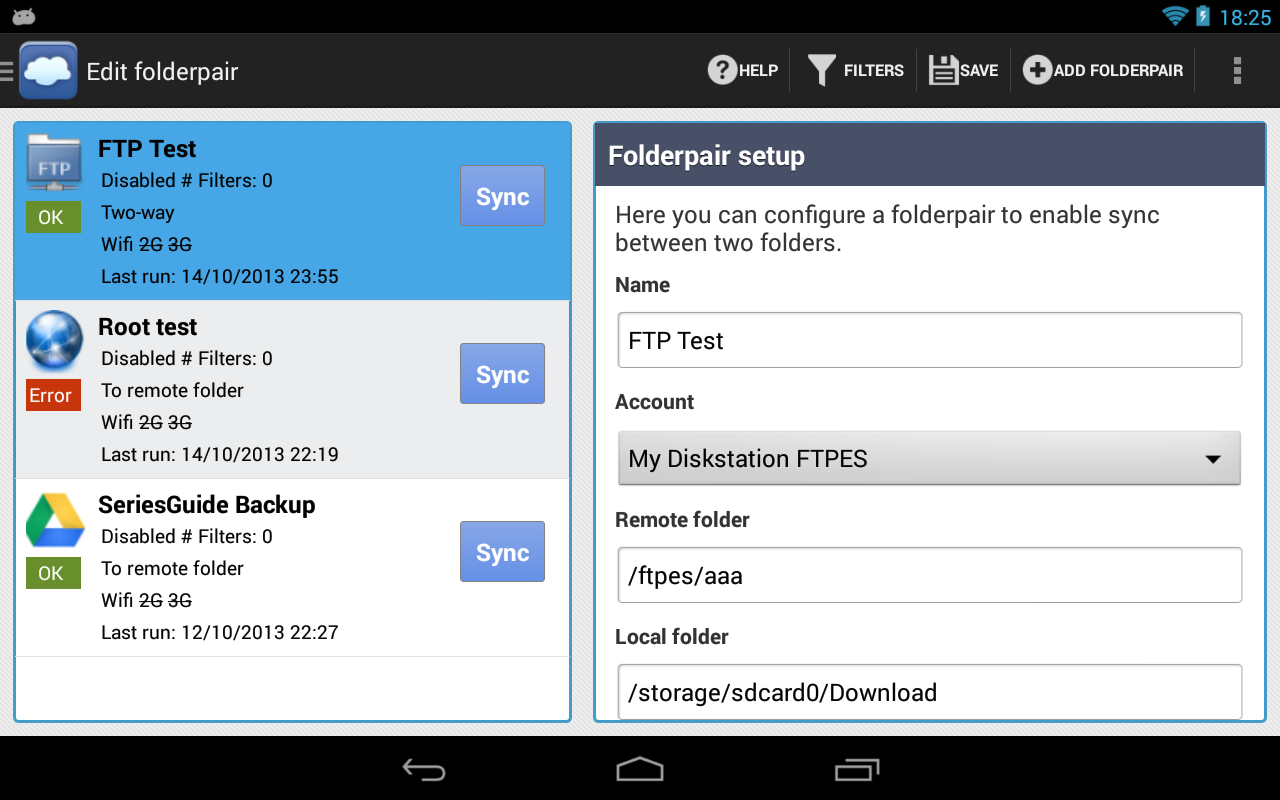The width and height of the screenshot is (1280, 800).
Task: Tap the Wi-Fi status bar icon
Action: (1174, 16)
